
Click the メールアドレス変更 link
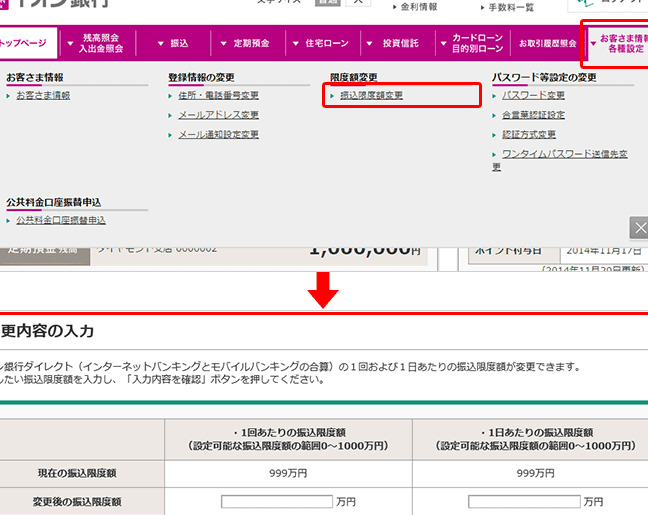tap(217, 115)
